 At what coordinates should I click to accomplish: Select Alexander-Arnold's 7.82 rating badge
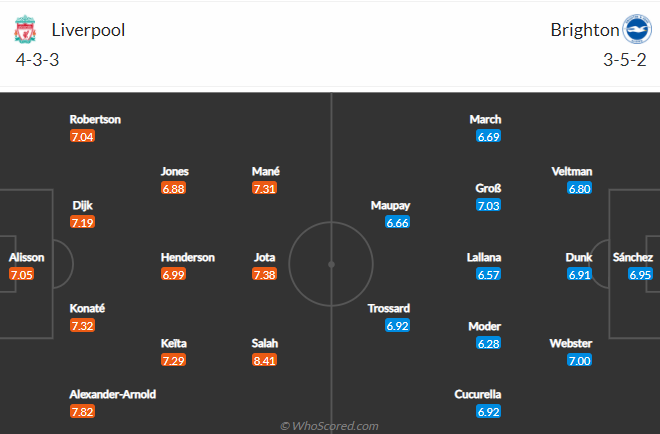pos(82,411)
